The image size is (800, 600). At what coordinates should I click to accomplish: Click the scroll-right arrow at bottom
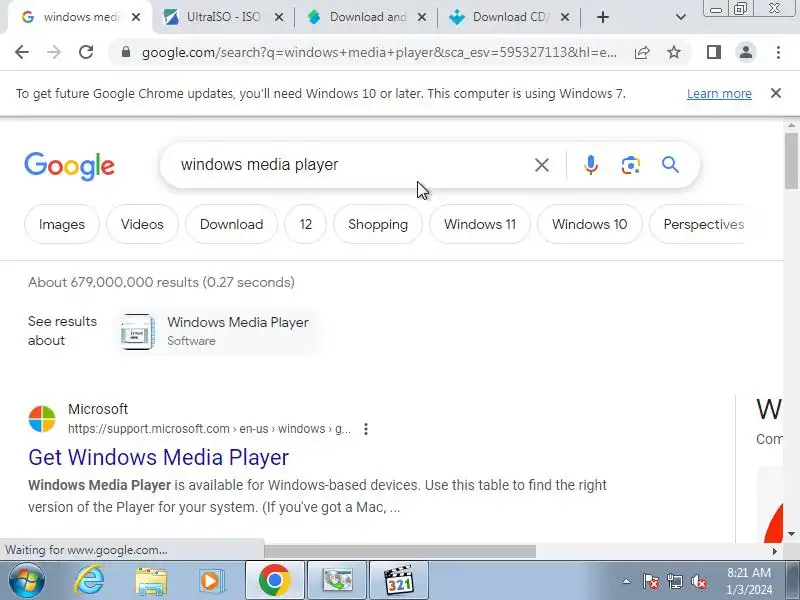click(x=775, y=552)
